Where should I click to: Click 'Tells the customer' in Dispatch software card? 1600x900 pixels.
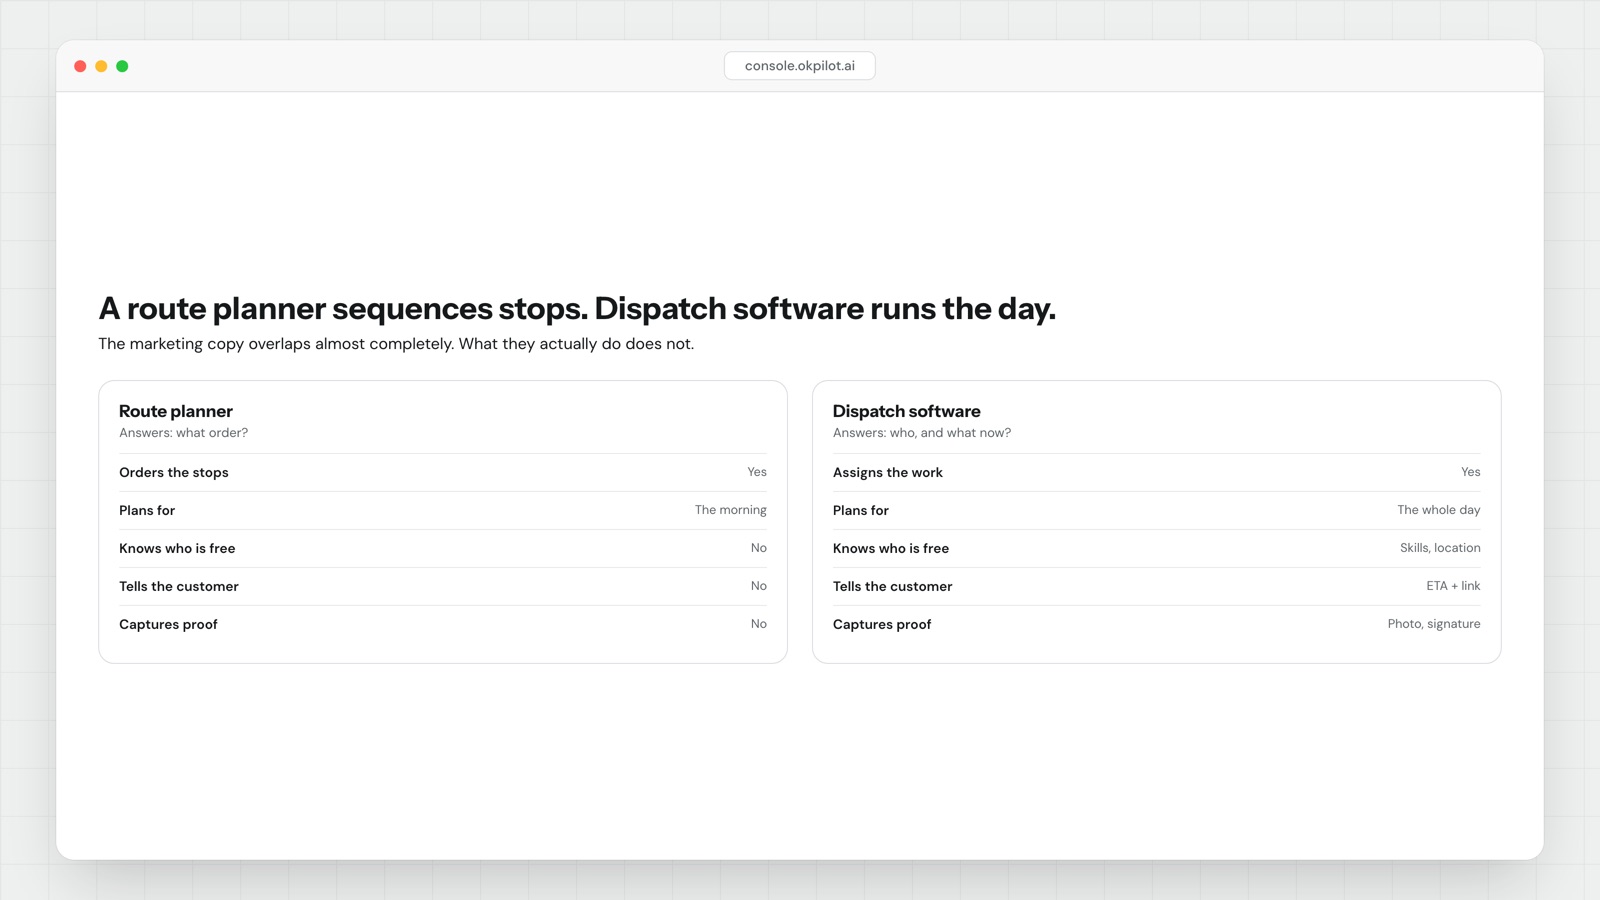click(x=893, y=587)
